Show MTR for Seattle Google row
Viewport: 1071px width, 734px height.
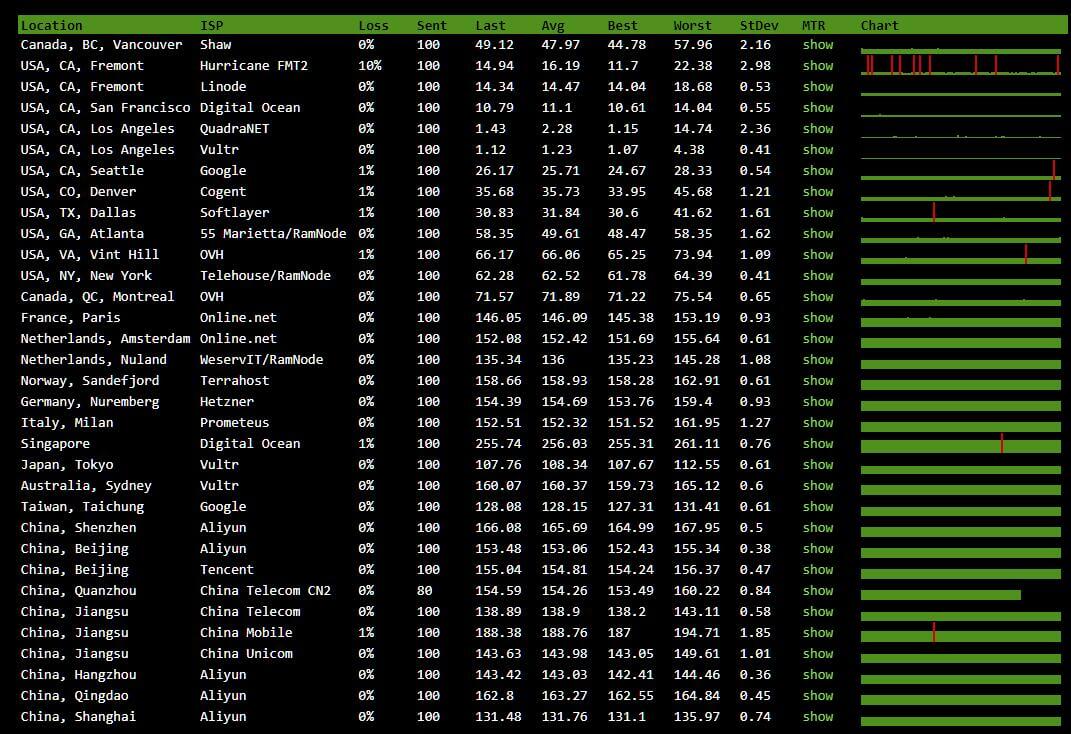pos(818,171)
